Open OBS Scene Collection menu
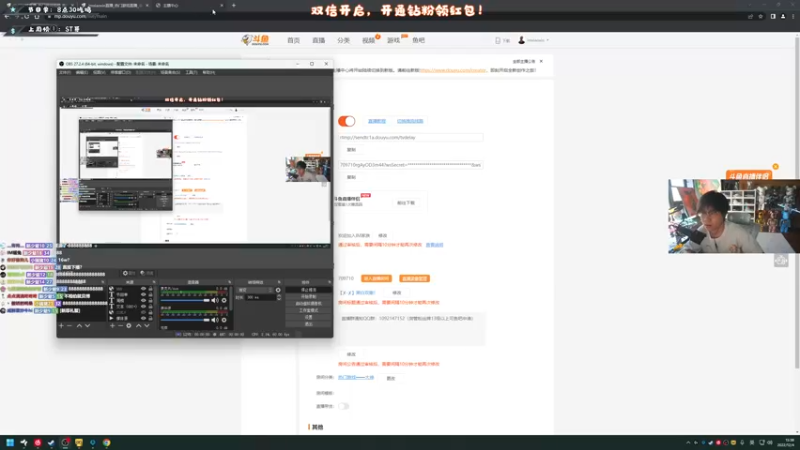The height and width of the screenshot is (450, 800). click(x=170, y=72)
